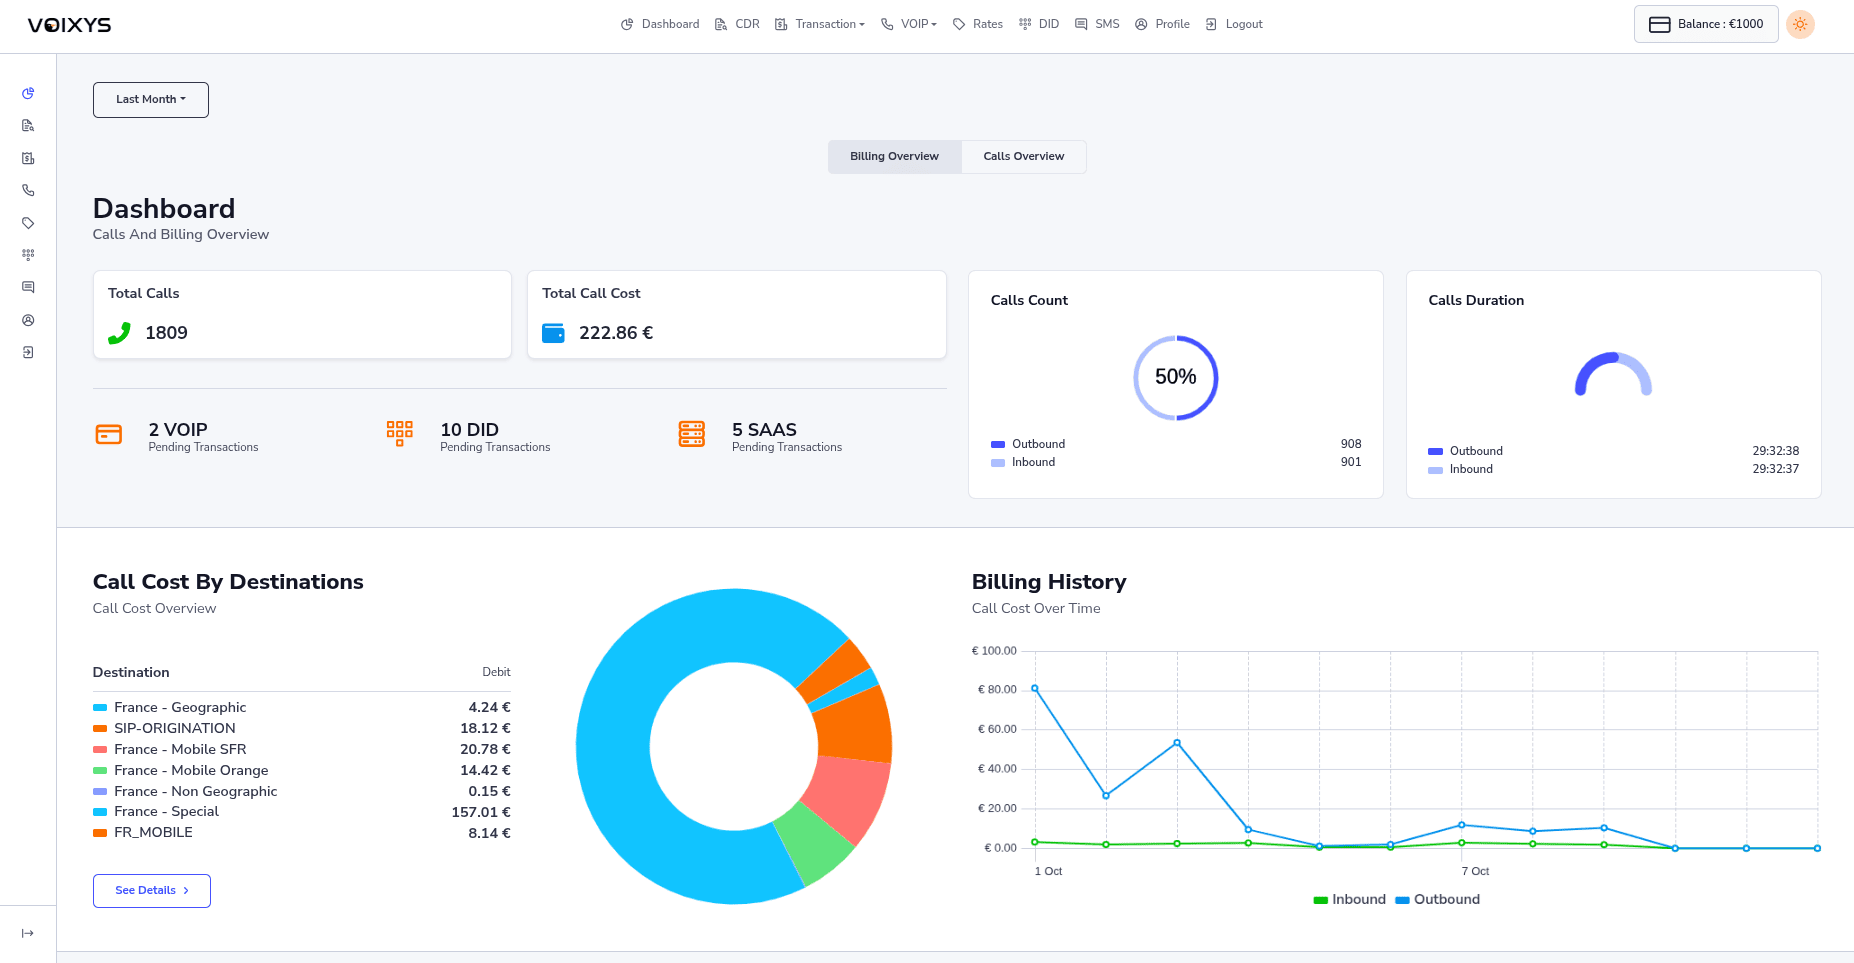
Task: Click the credit card icon in Balance button
Action: [x=1660, y=25]
